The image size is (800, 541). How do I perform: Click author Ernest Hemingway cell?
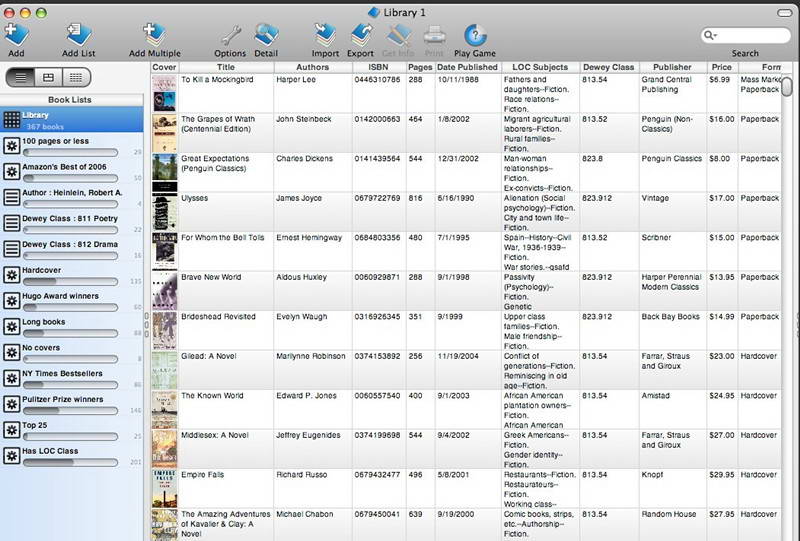[309, 238]
